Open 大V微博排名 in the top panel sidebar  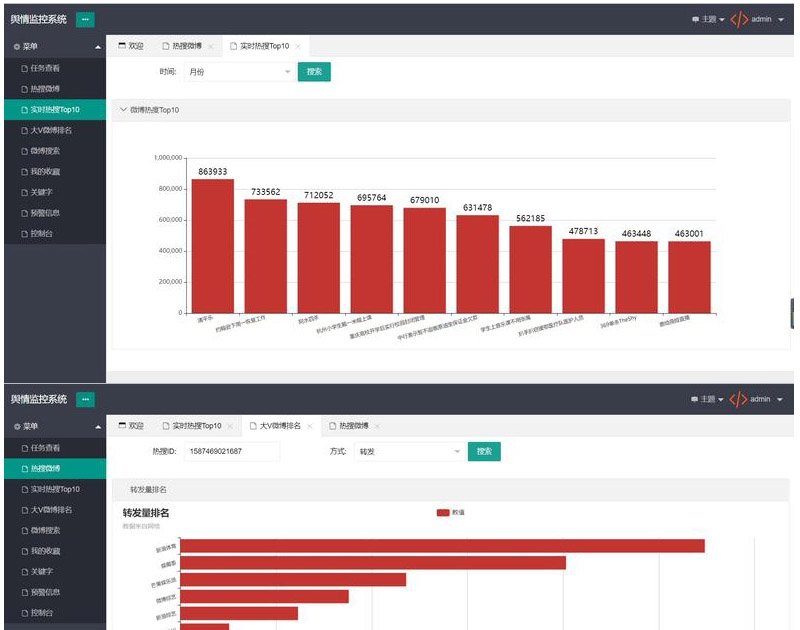click(x=55, y=130)
